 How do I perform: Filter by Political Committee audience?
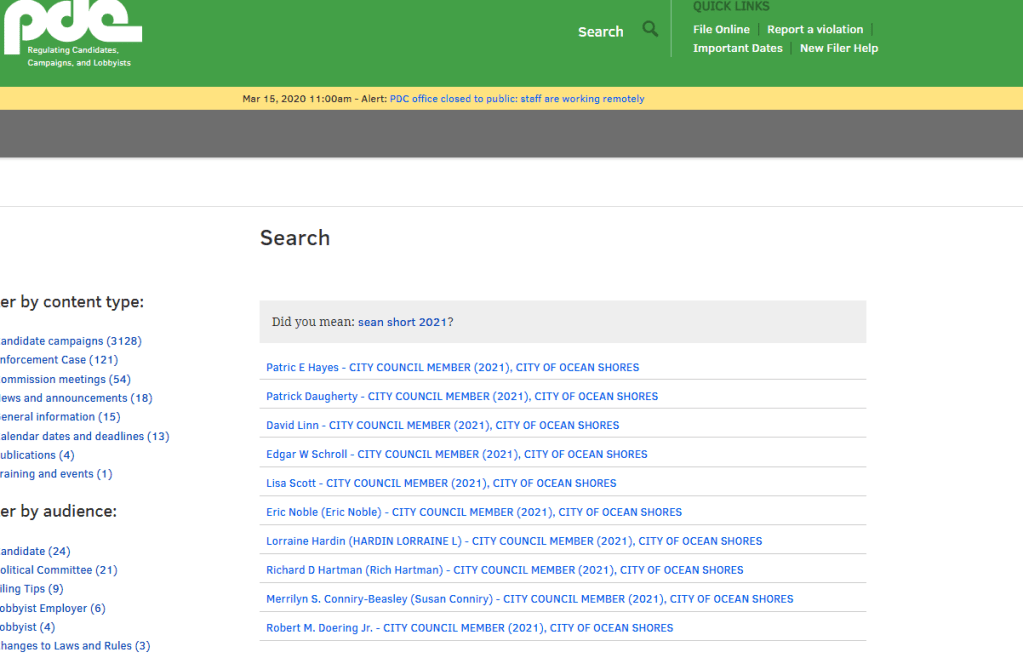(58, 571)
